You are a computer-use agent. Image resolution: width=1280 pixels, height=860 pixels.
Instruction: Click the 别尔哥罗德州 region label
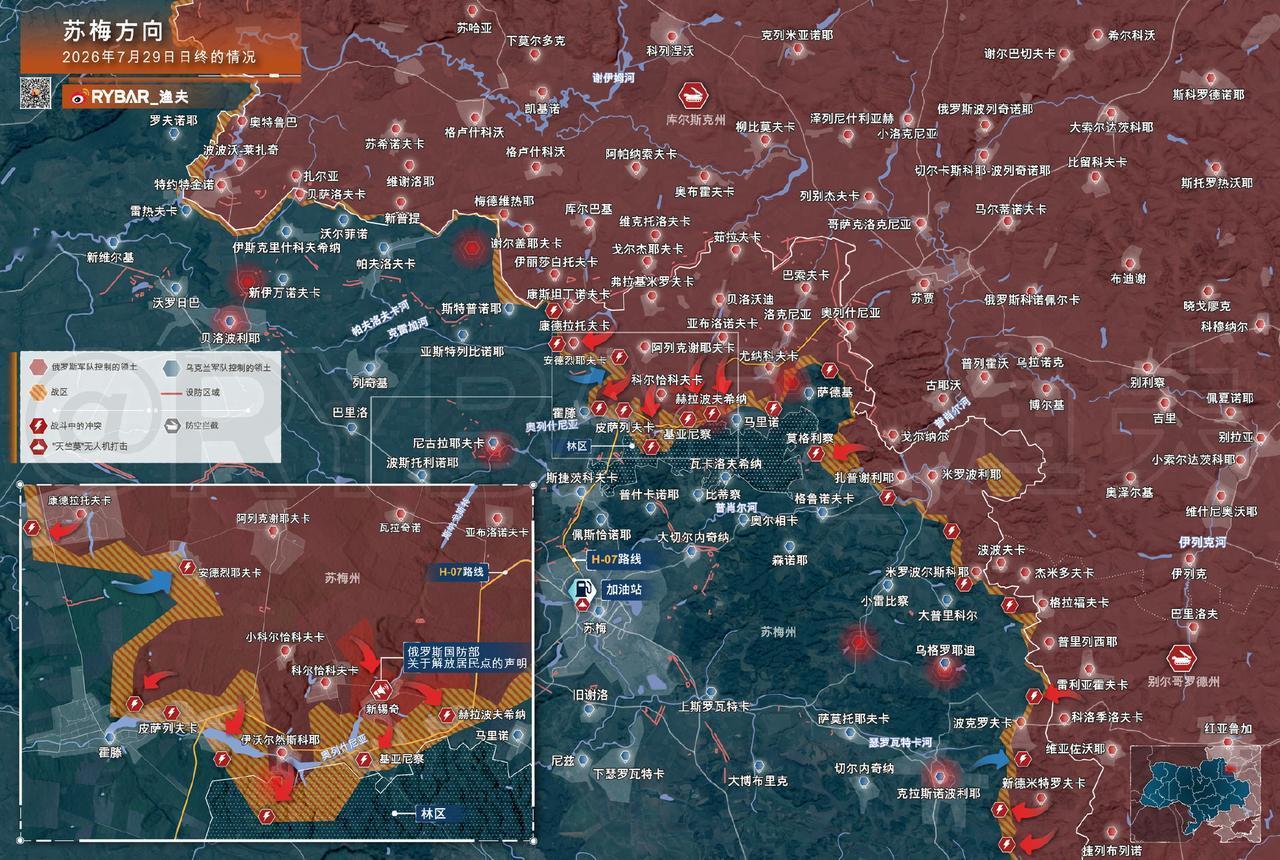pyautogui.click(x=1184, y=681)
